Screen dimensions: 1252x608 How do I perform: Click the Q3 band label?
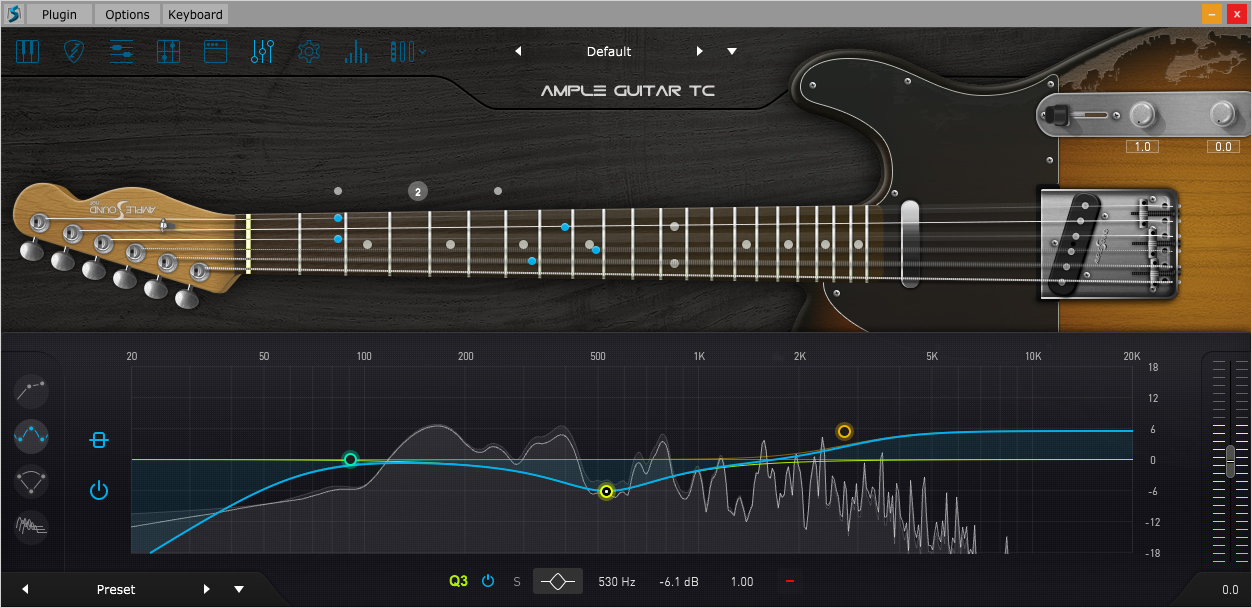[458, 581]
